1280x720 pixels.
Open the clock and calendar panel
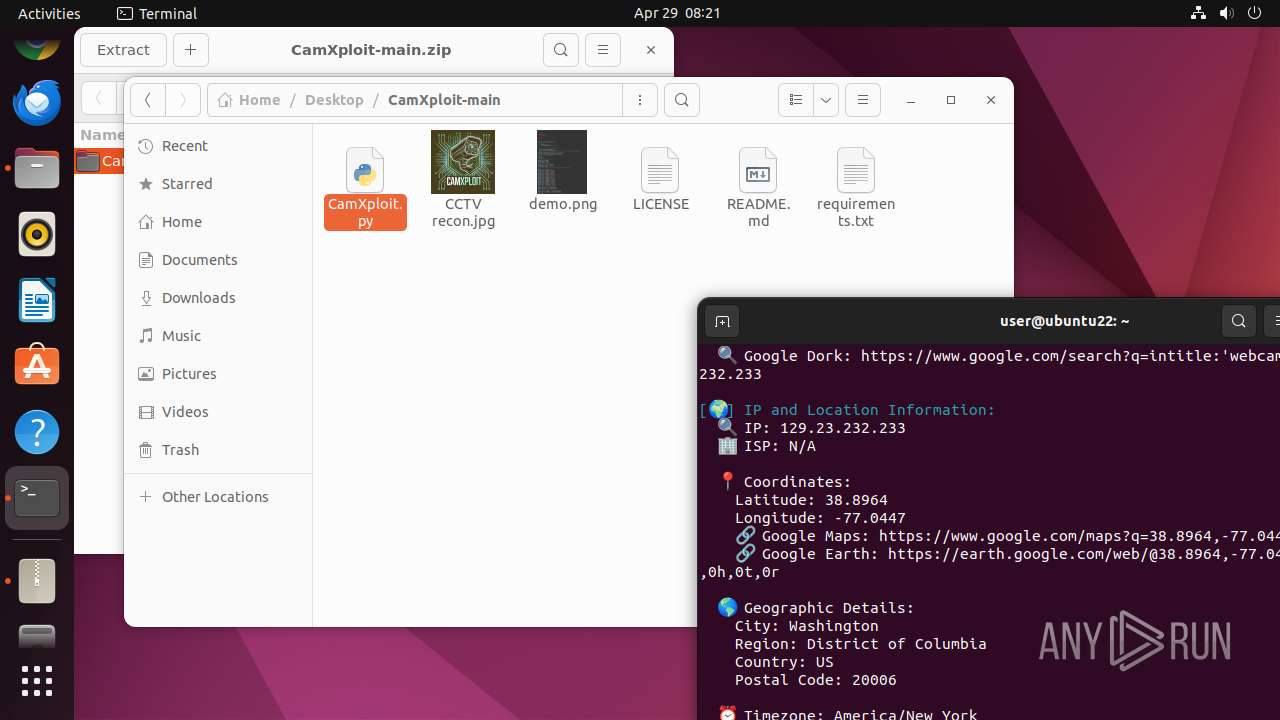pyautogui.click(x=677, y=13)
